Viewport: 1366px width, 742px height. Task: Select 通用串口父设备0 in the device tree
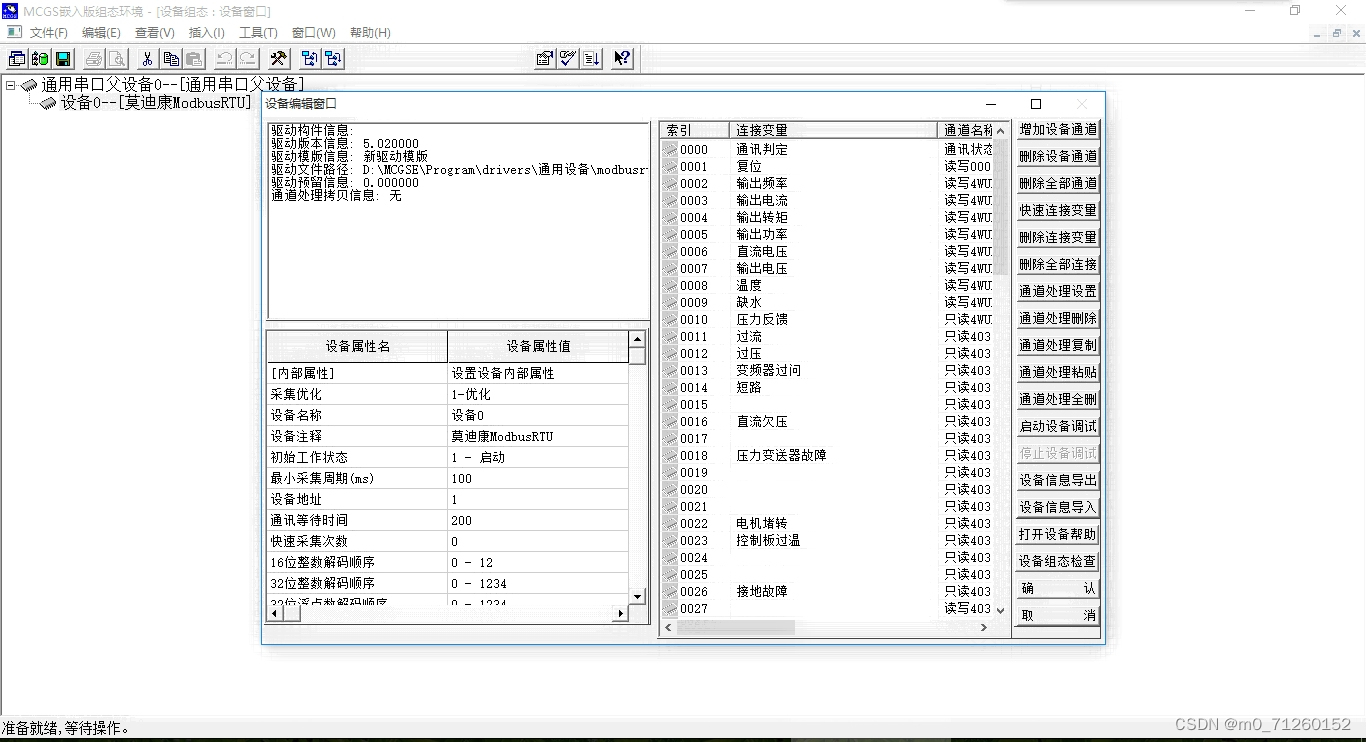(172, 85)
